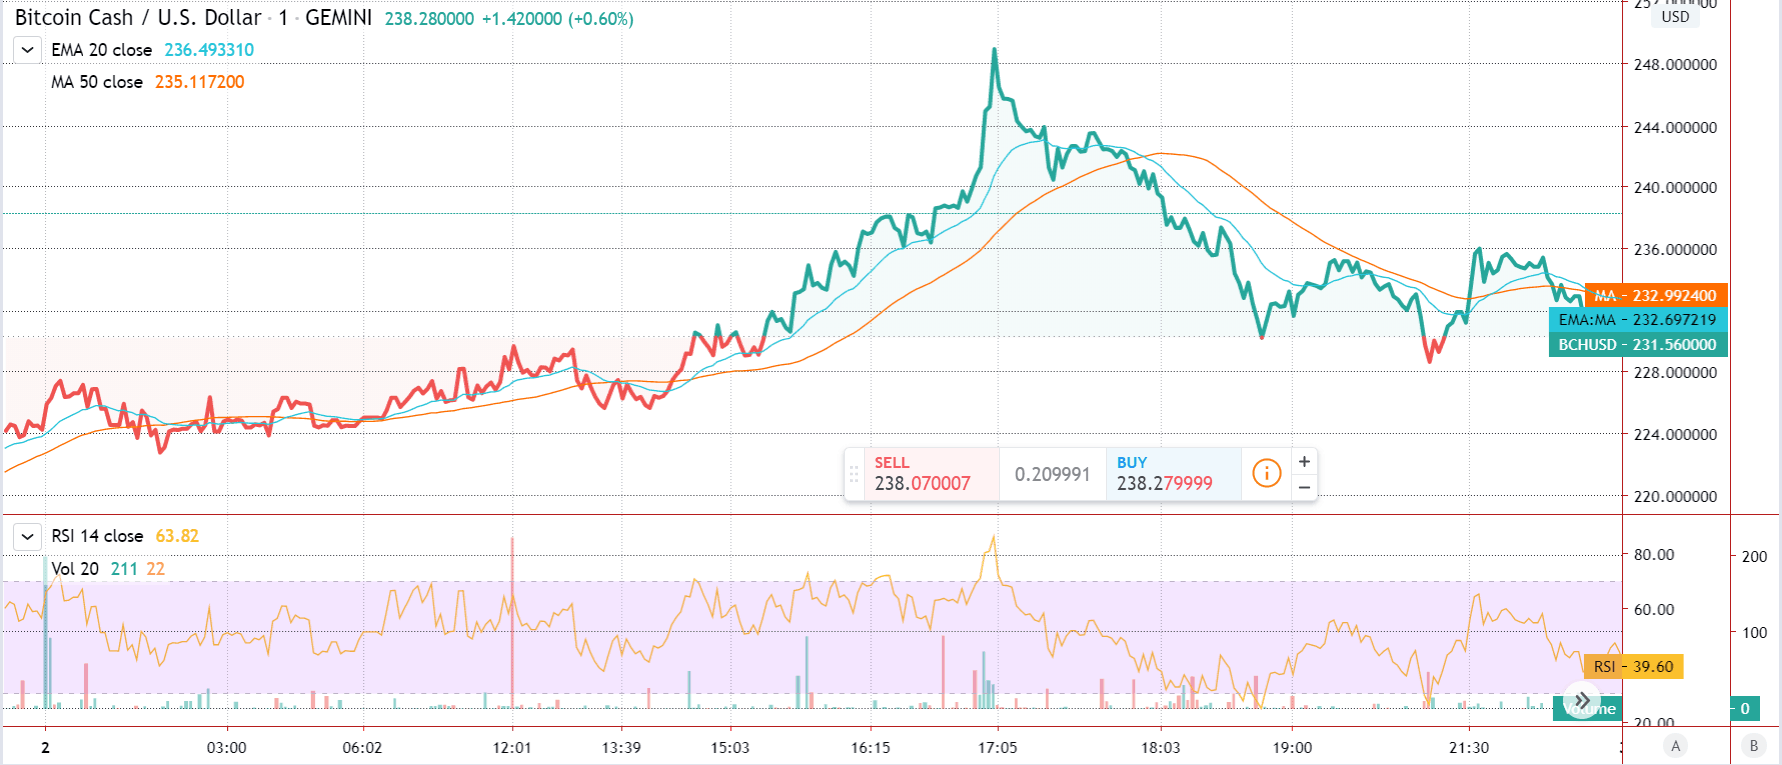Click the EMA value 236.493310
This screenshot has width=1782, height=765.
click(209, 50)
